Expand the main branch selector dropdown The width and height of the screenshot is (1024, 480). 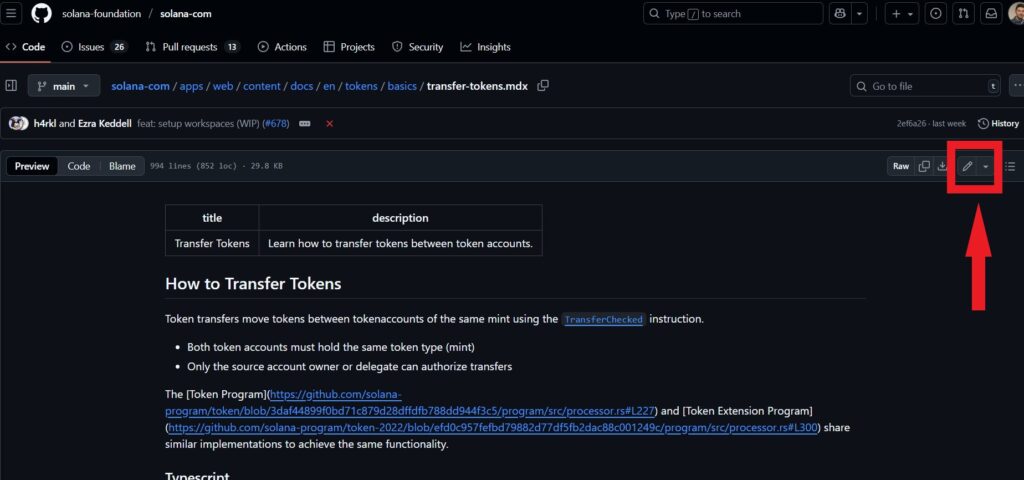pyautogui.click(x=64, y=86)
